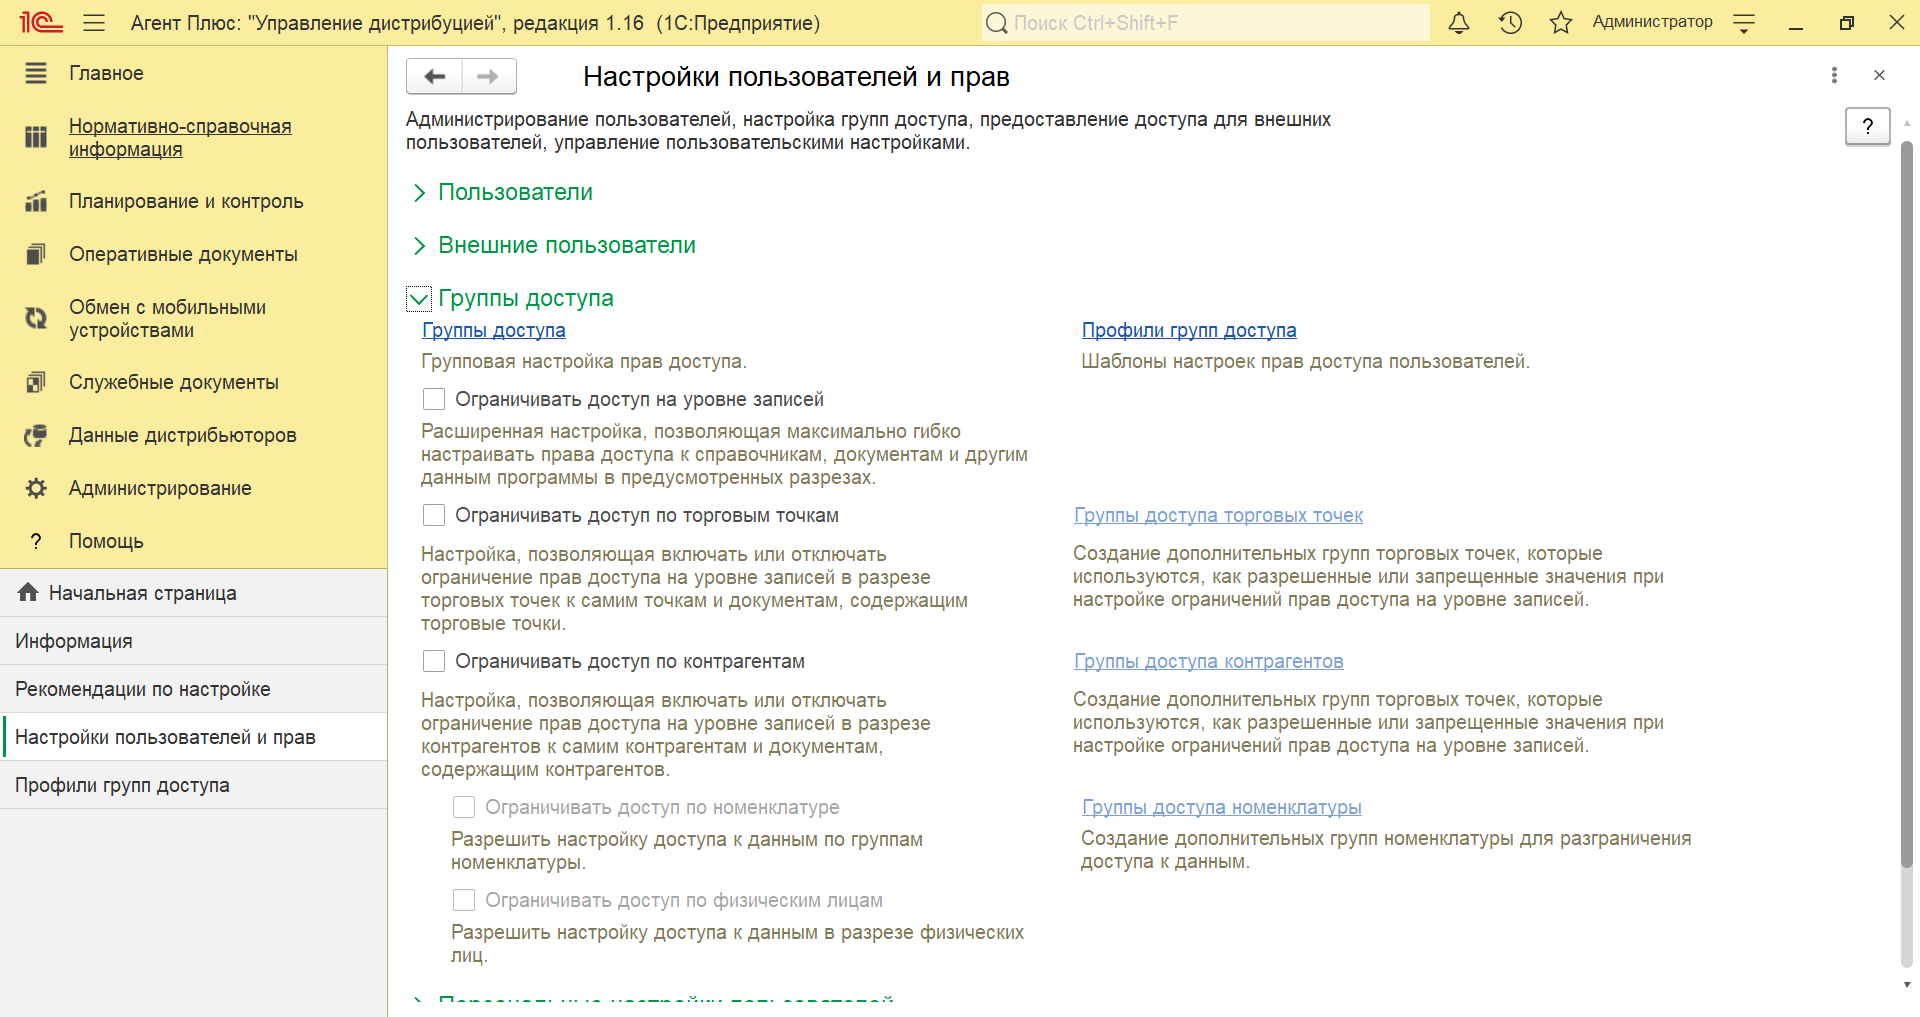Click into the search field Поиск Ctrl+Shift+F
1920x1017 pixels.
tap(1205, 22)
